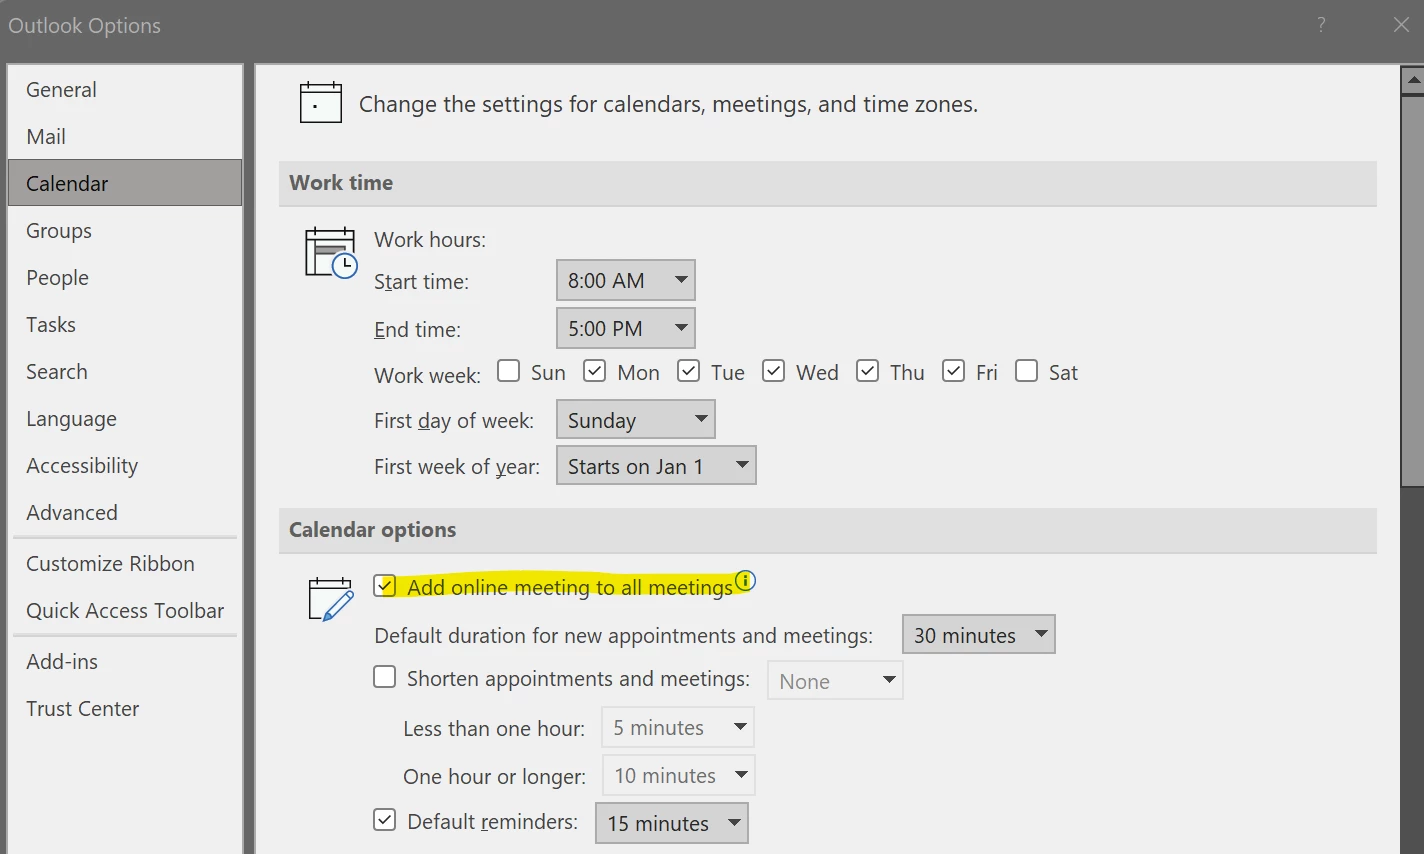1424x854 pixels.
Task: Open the Tasks options category
Action: pyautogui.click(x=125, y=324)
